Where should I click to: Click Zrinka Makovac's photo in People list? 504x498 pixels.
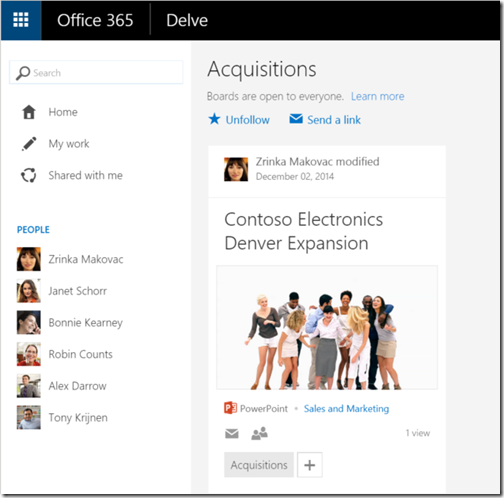pyautogui.click(x=29, y=259)
